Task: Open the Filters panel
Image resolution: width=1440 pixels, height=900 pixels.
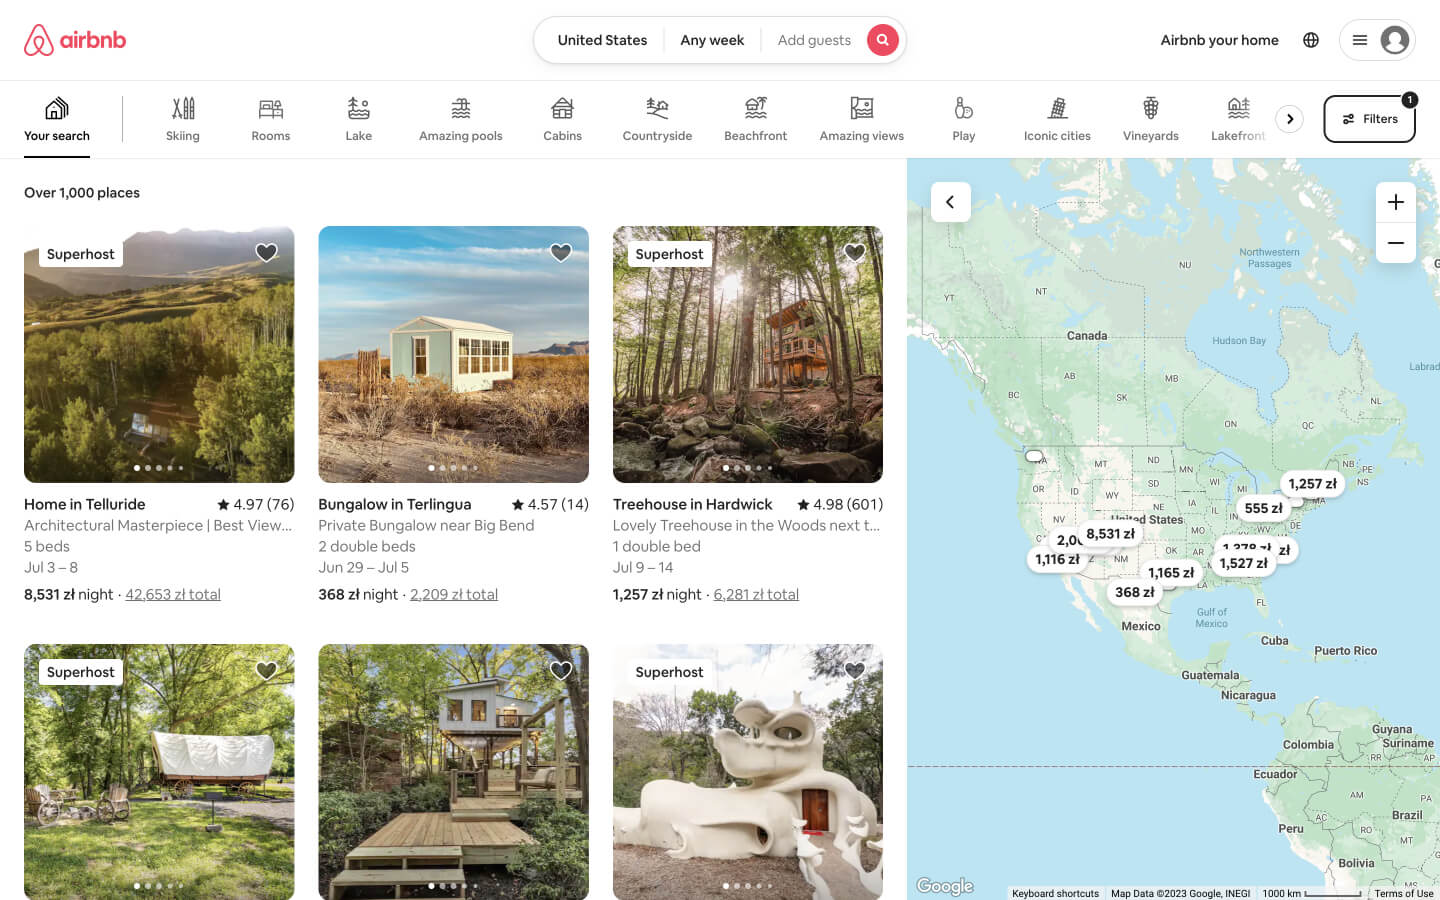Action: tap(1369, 118)
